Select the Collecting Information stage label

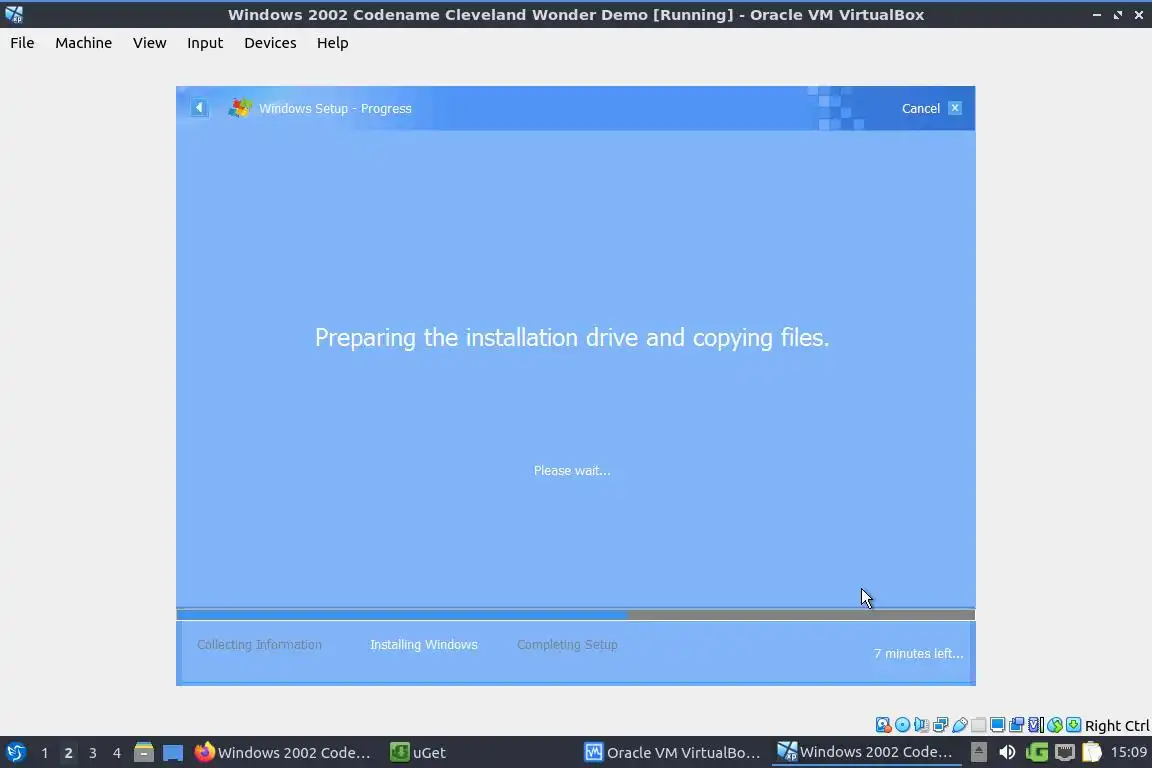coord(259,645)
